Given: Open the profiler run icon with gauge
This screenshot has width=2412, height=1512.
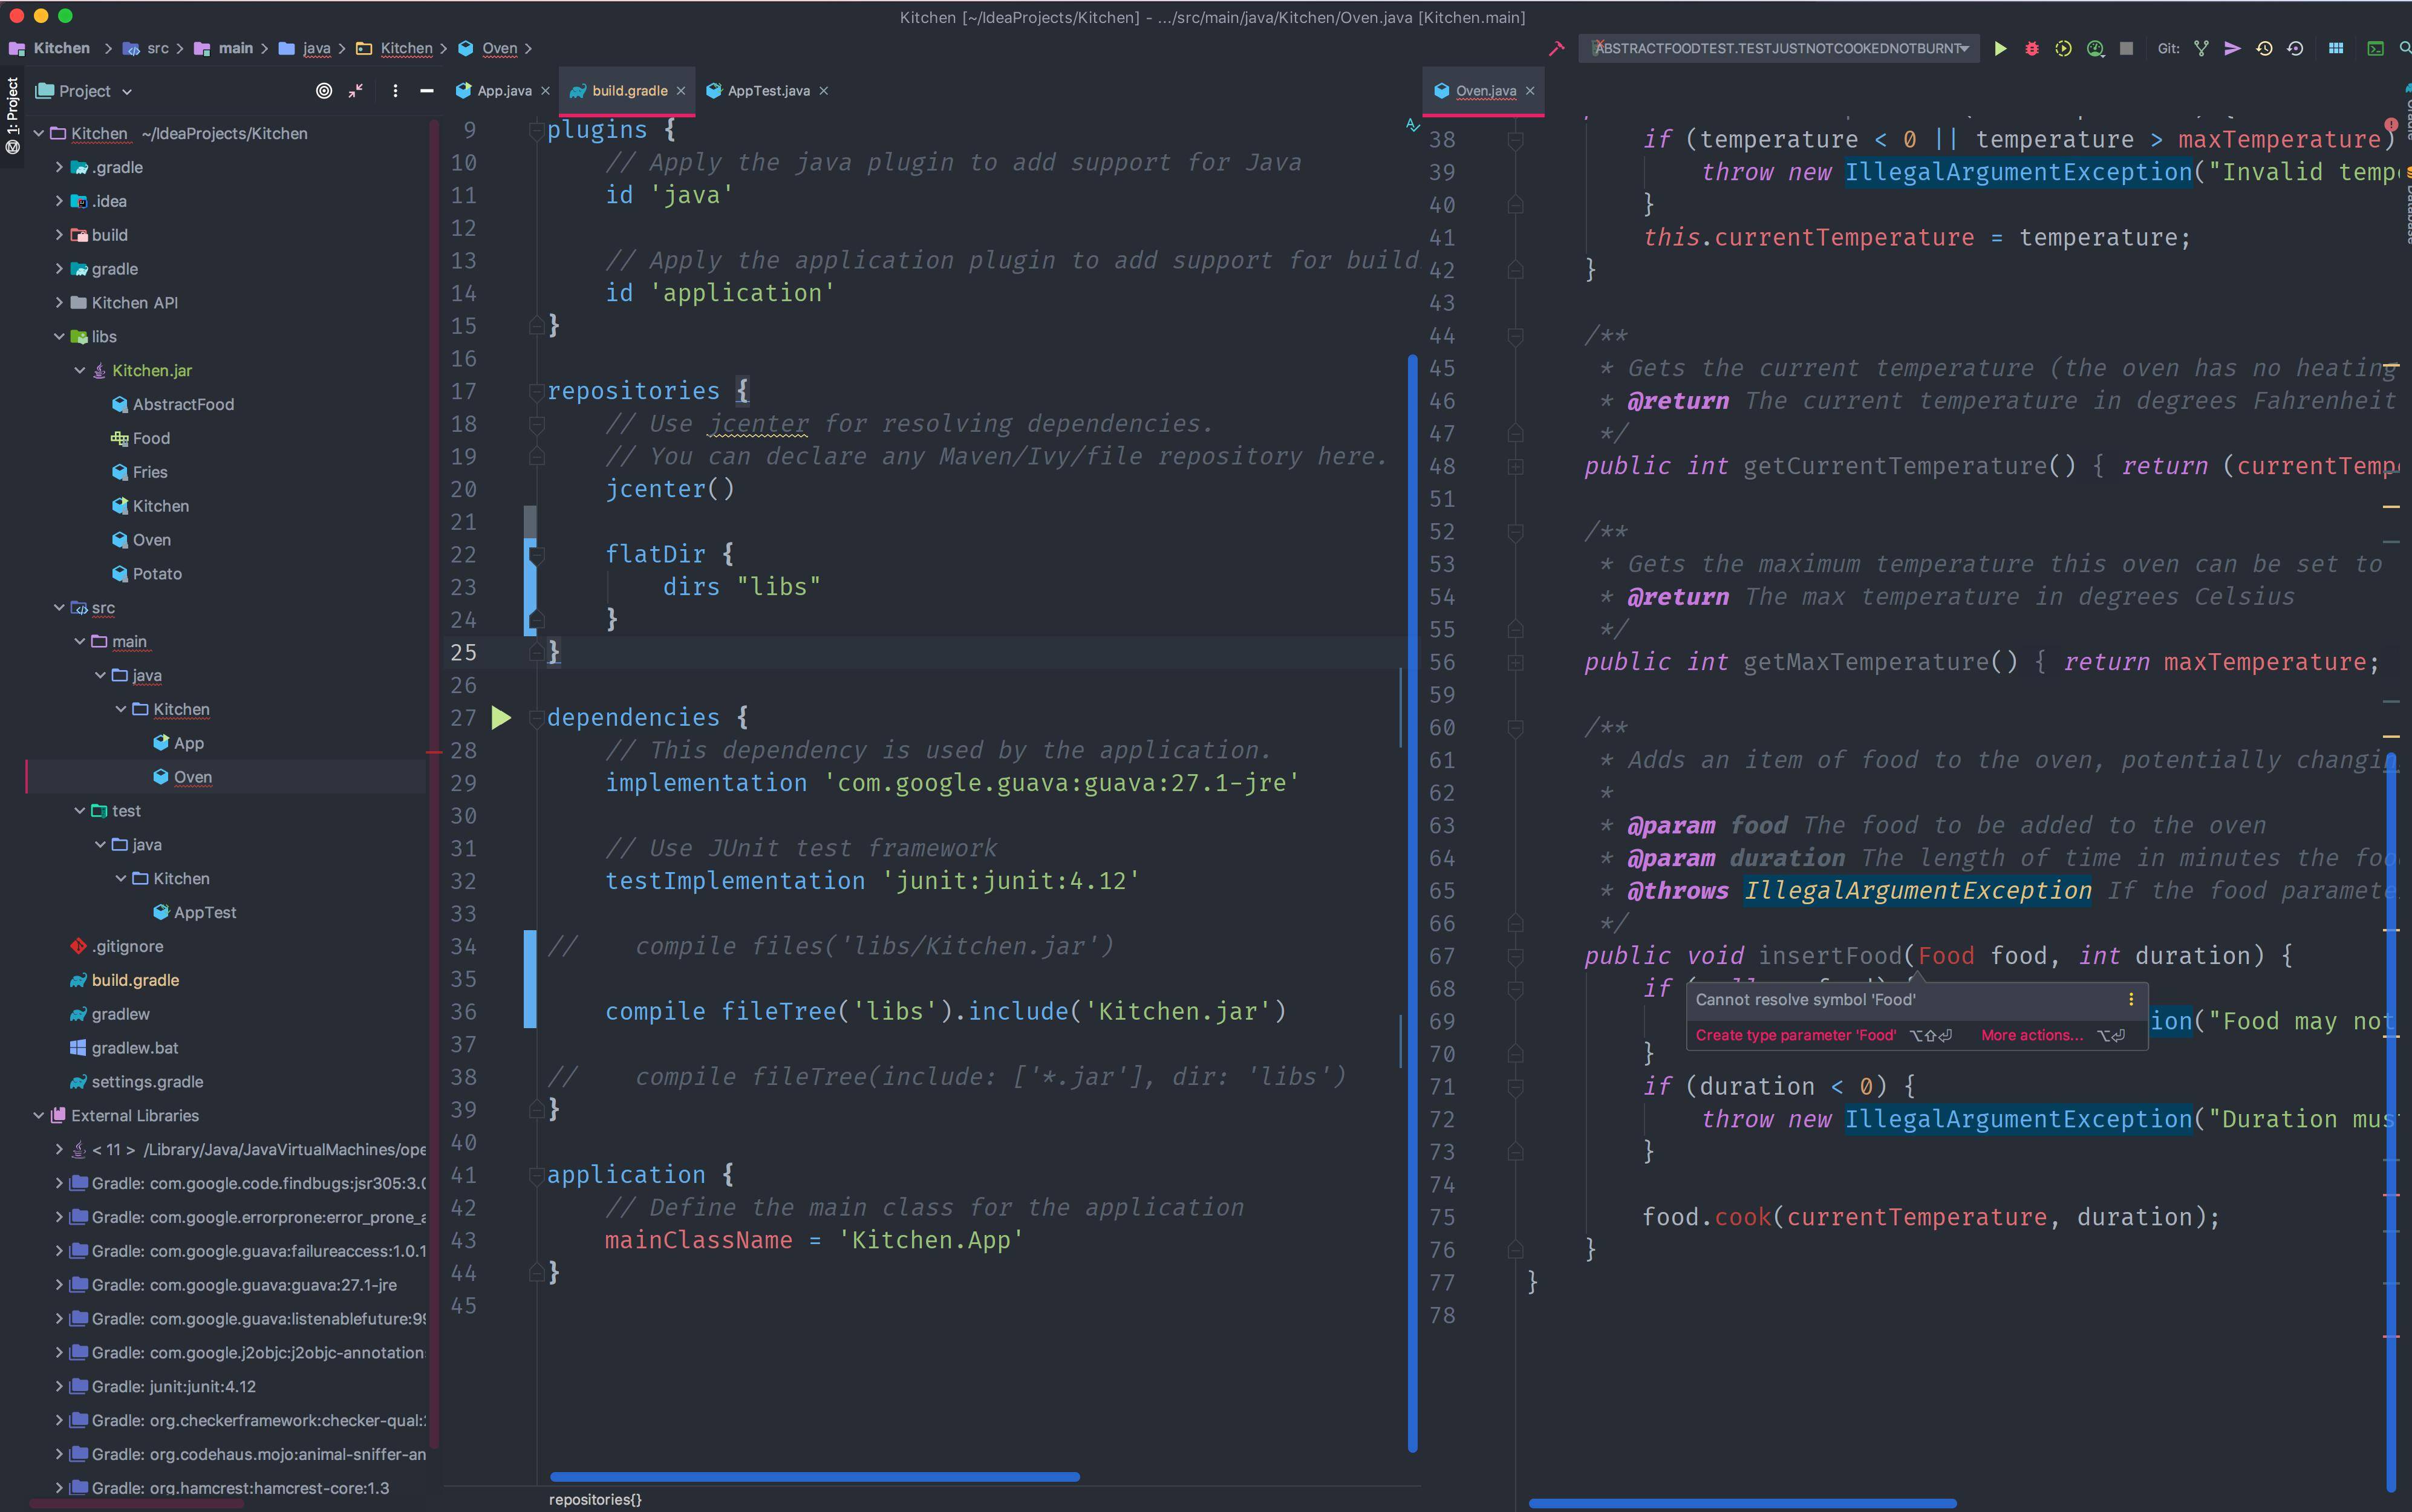Looking at the screenshot, I should click(x=2095, y=48).
